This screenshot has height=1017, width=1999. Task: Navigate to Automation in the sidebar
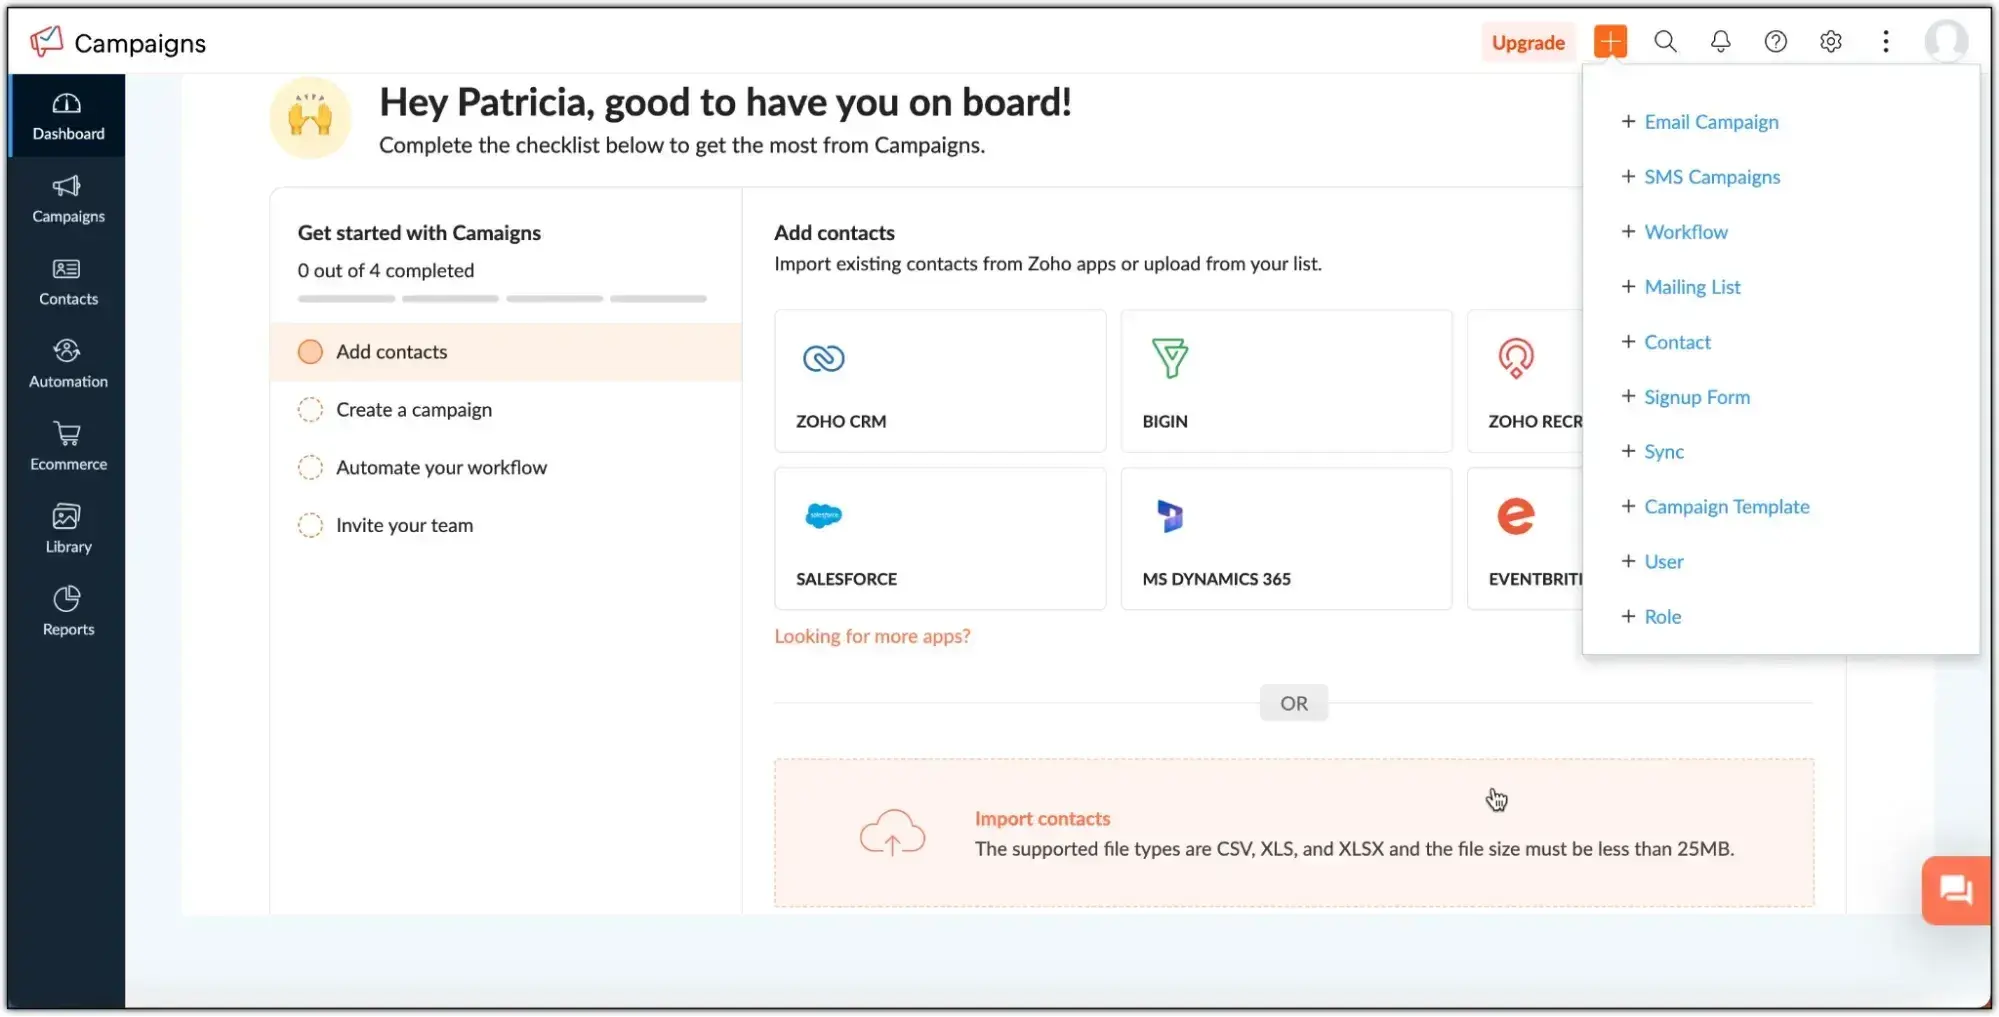66,363
